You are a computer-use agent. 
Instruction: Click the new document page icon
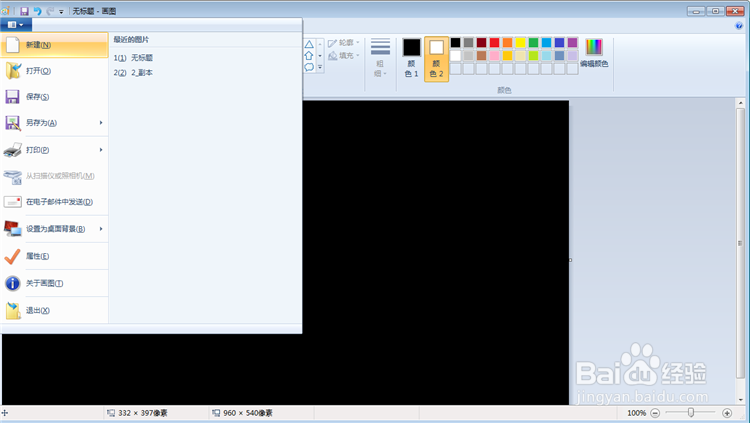(x=12, y=45)
